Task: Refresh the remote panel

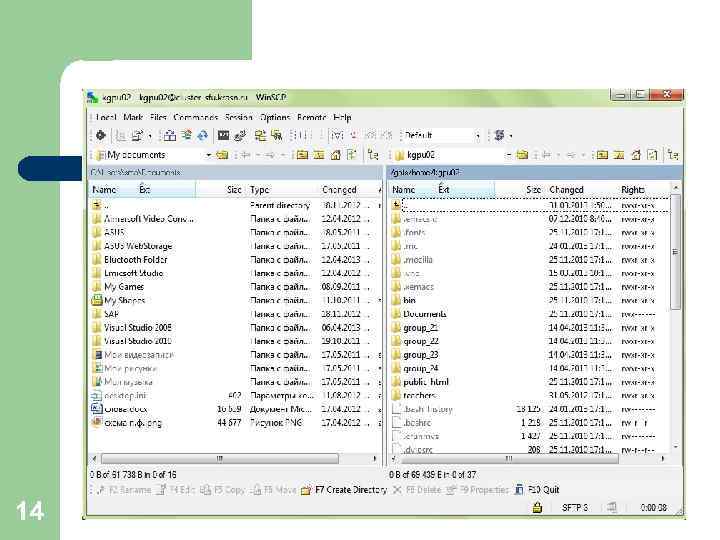Action: pyautogui.click(x=652, y=155)
